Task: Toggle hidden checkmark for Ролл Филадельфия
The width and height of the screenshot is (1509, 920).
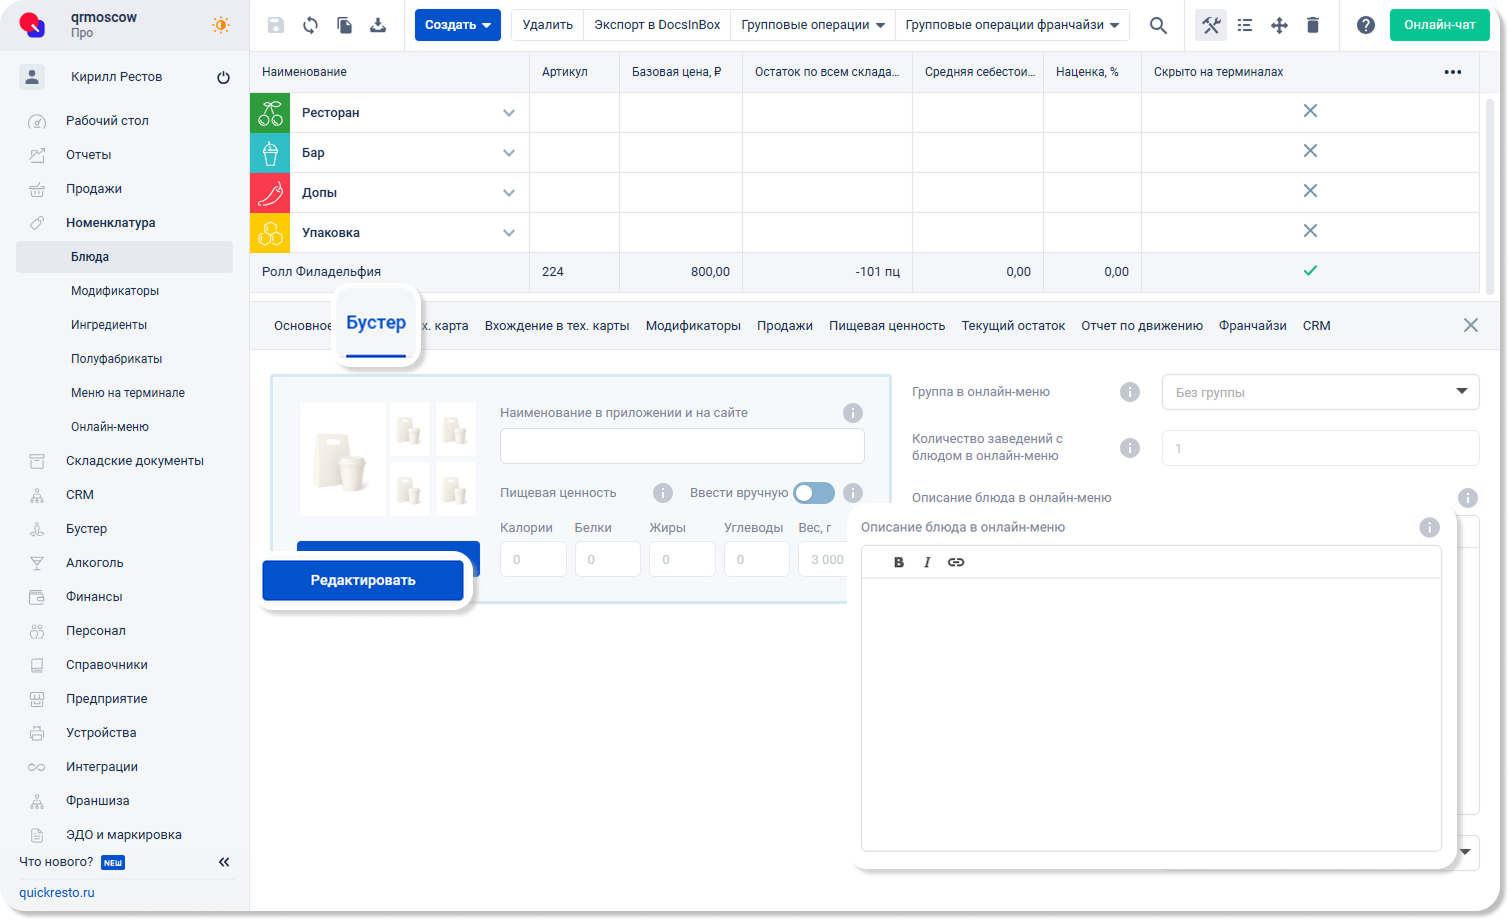Action: pos(1310,271)
